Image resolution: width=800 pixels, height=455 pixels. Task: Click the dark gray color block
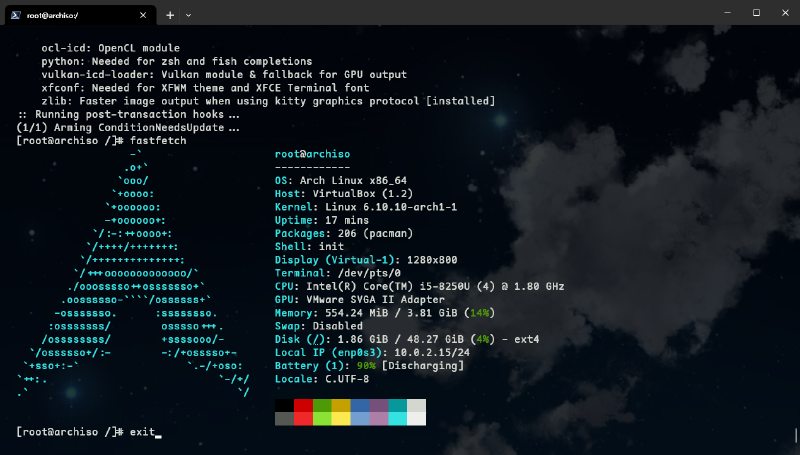pyautogui.click(x=284, y=419)
